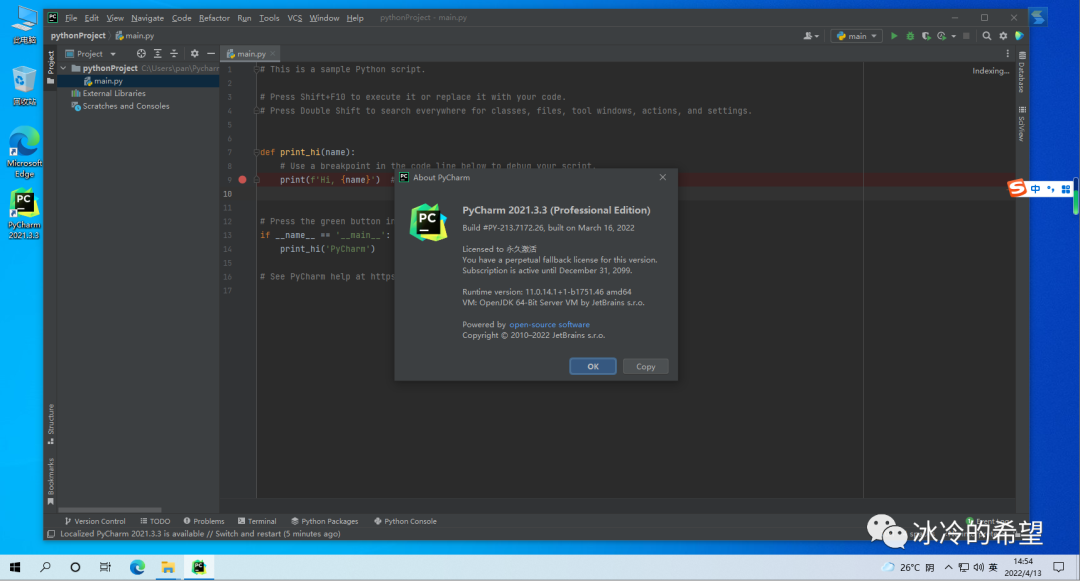Open the Python Packages tab
Screen dimensions: 1080x581
pos(324,521)
